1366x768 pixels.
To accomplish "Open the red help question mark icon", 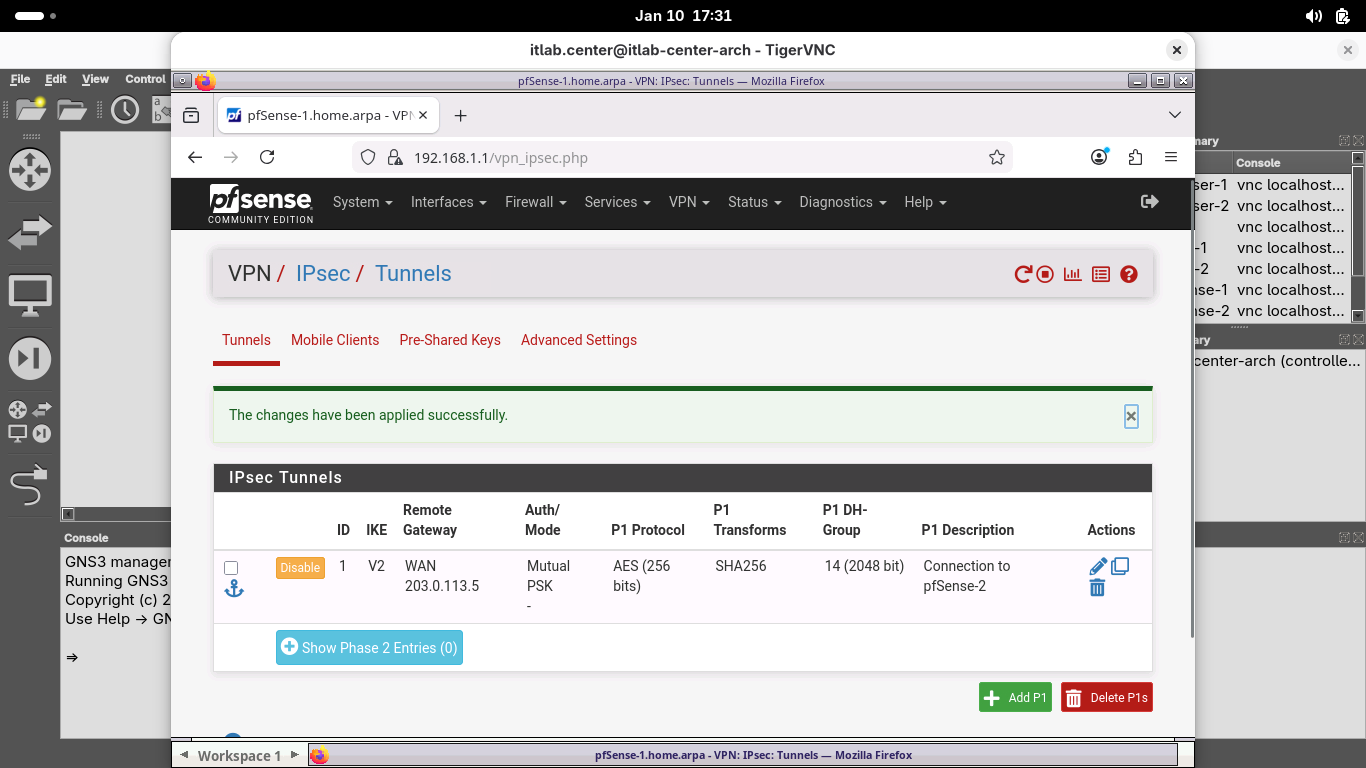I will click(1129, 274).
